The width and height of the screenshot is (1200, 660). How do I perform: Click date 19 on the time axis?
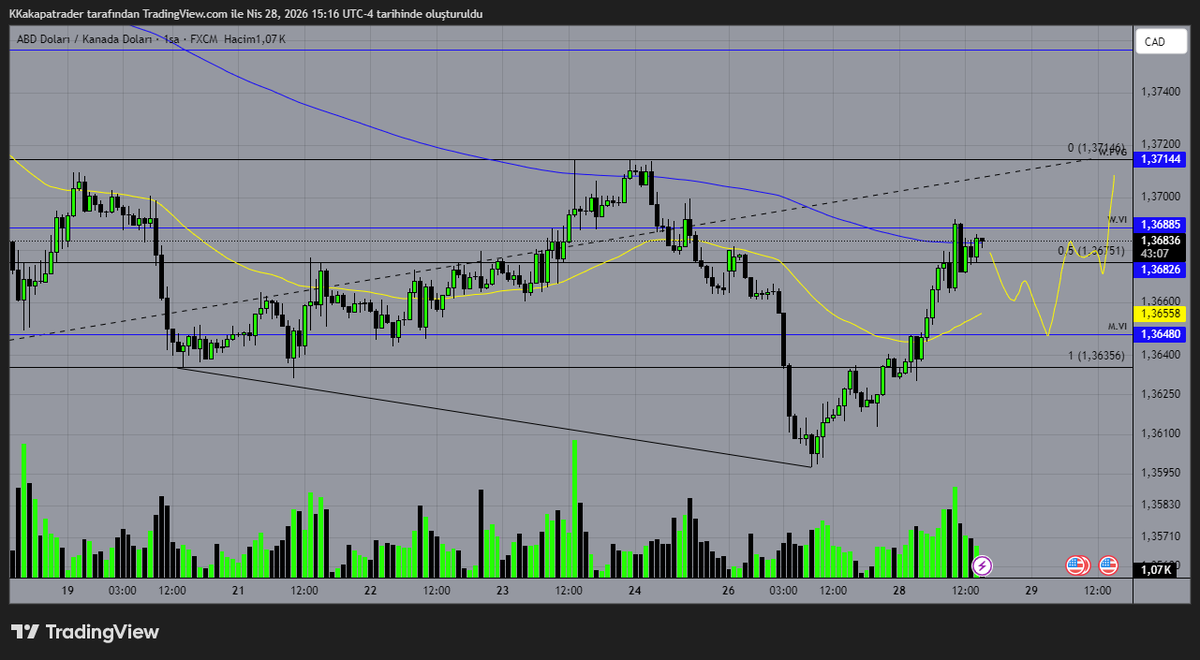point(67,591)
